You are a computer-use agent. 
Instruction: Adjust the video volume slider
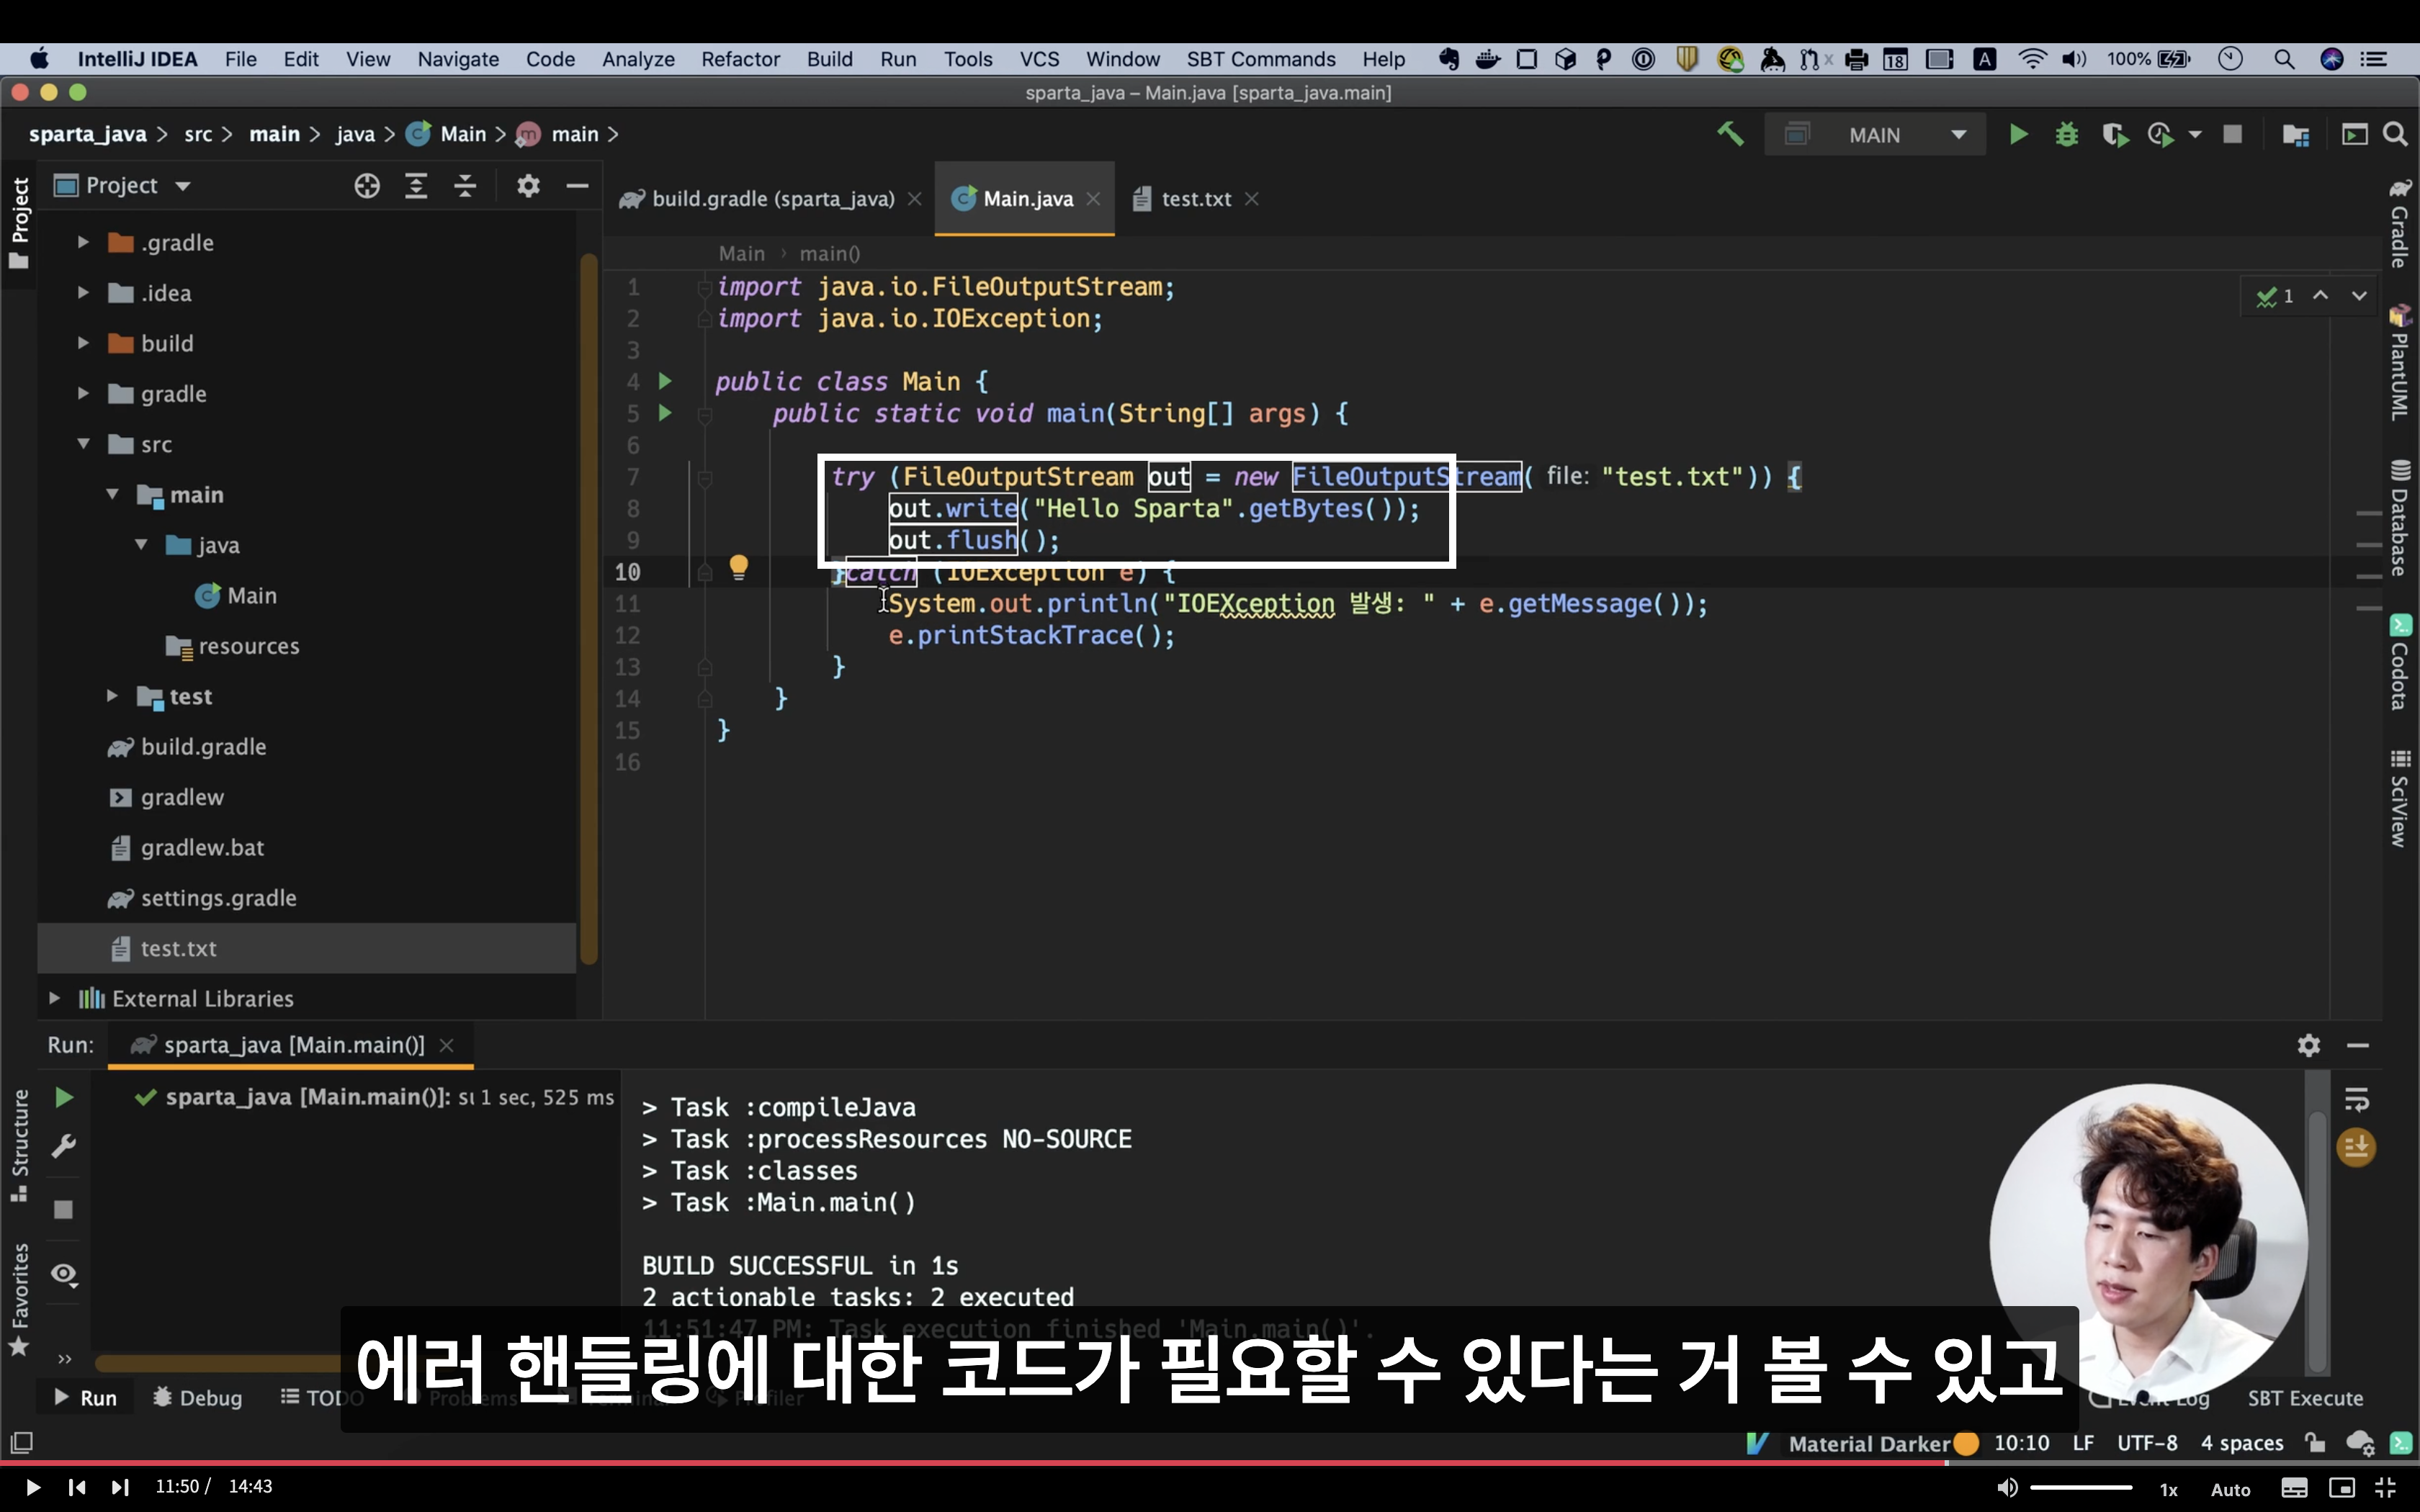pyautogui.click(x=2081, y=1488)
